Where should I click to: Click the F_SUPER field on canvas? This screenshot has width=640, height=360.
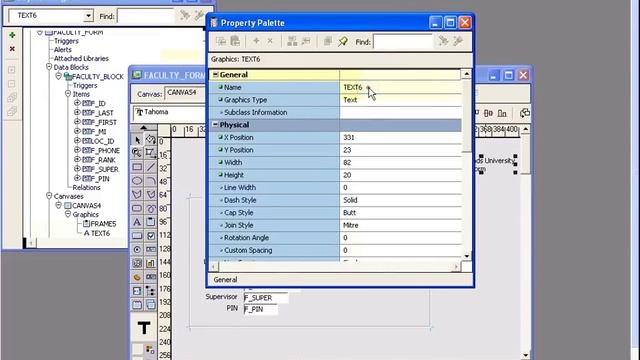266,298
